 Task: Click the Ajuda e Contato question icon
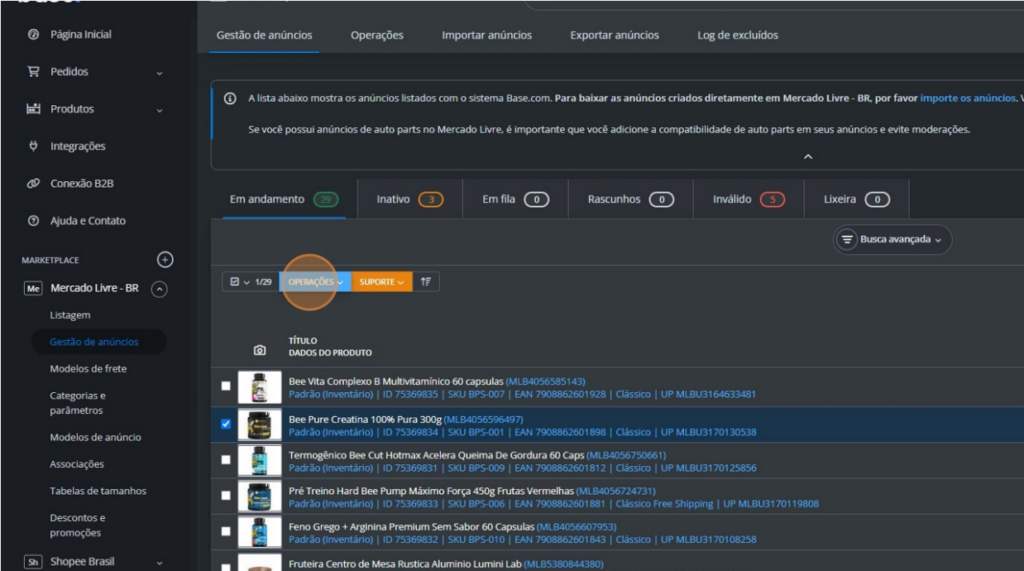pos(33,221)
